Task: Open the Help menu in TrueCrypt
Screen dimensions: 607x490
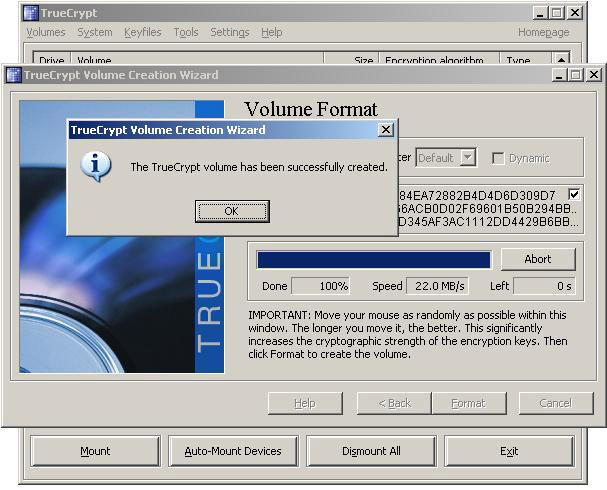Action: pyautogui.click(x=271, y=32)
